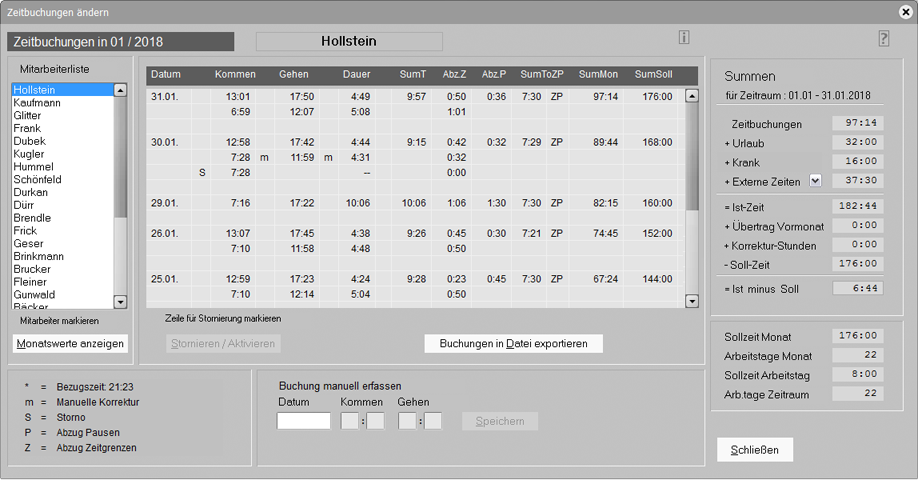The height and width of the screenshot is (480, 918).
Task: Click the Ist-Zeit value 182:44
Action: (x=858, y=206)
